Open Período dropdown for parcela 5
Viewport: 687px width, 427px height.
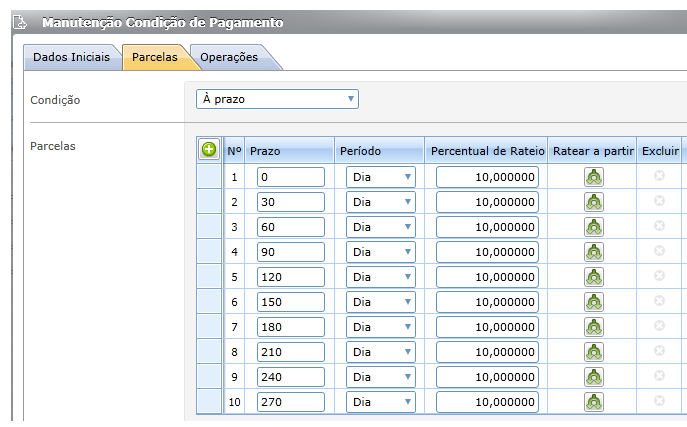[381, 277]
